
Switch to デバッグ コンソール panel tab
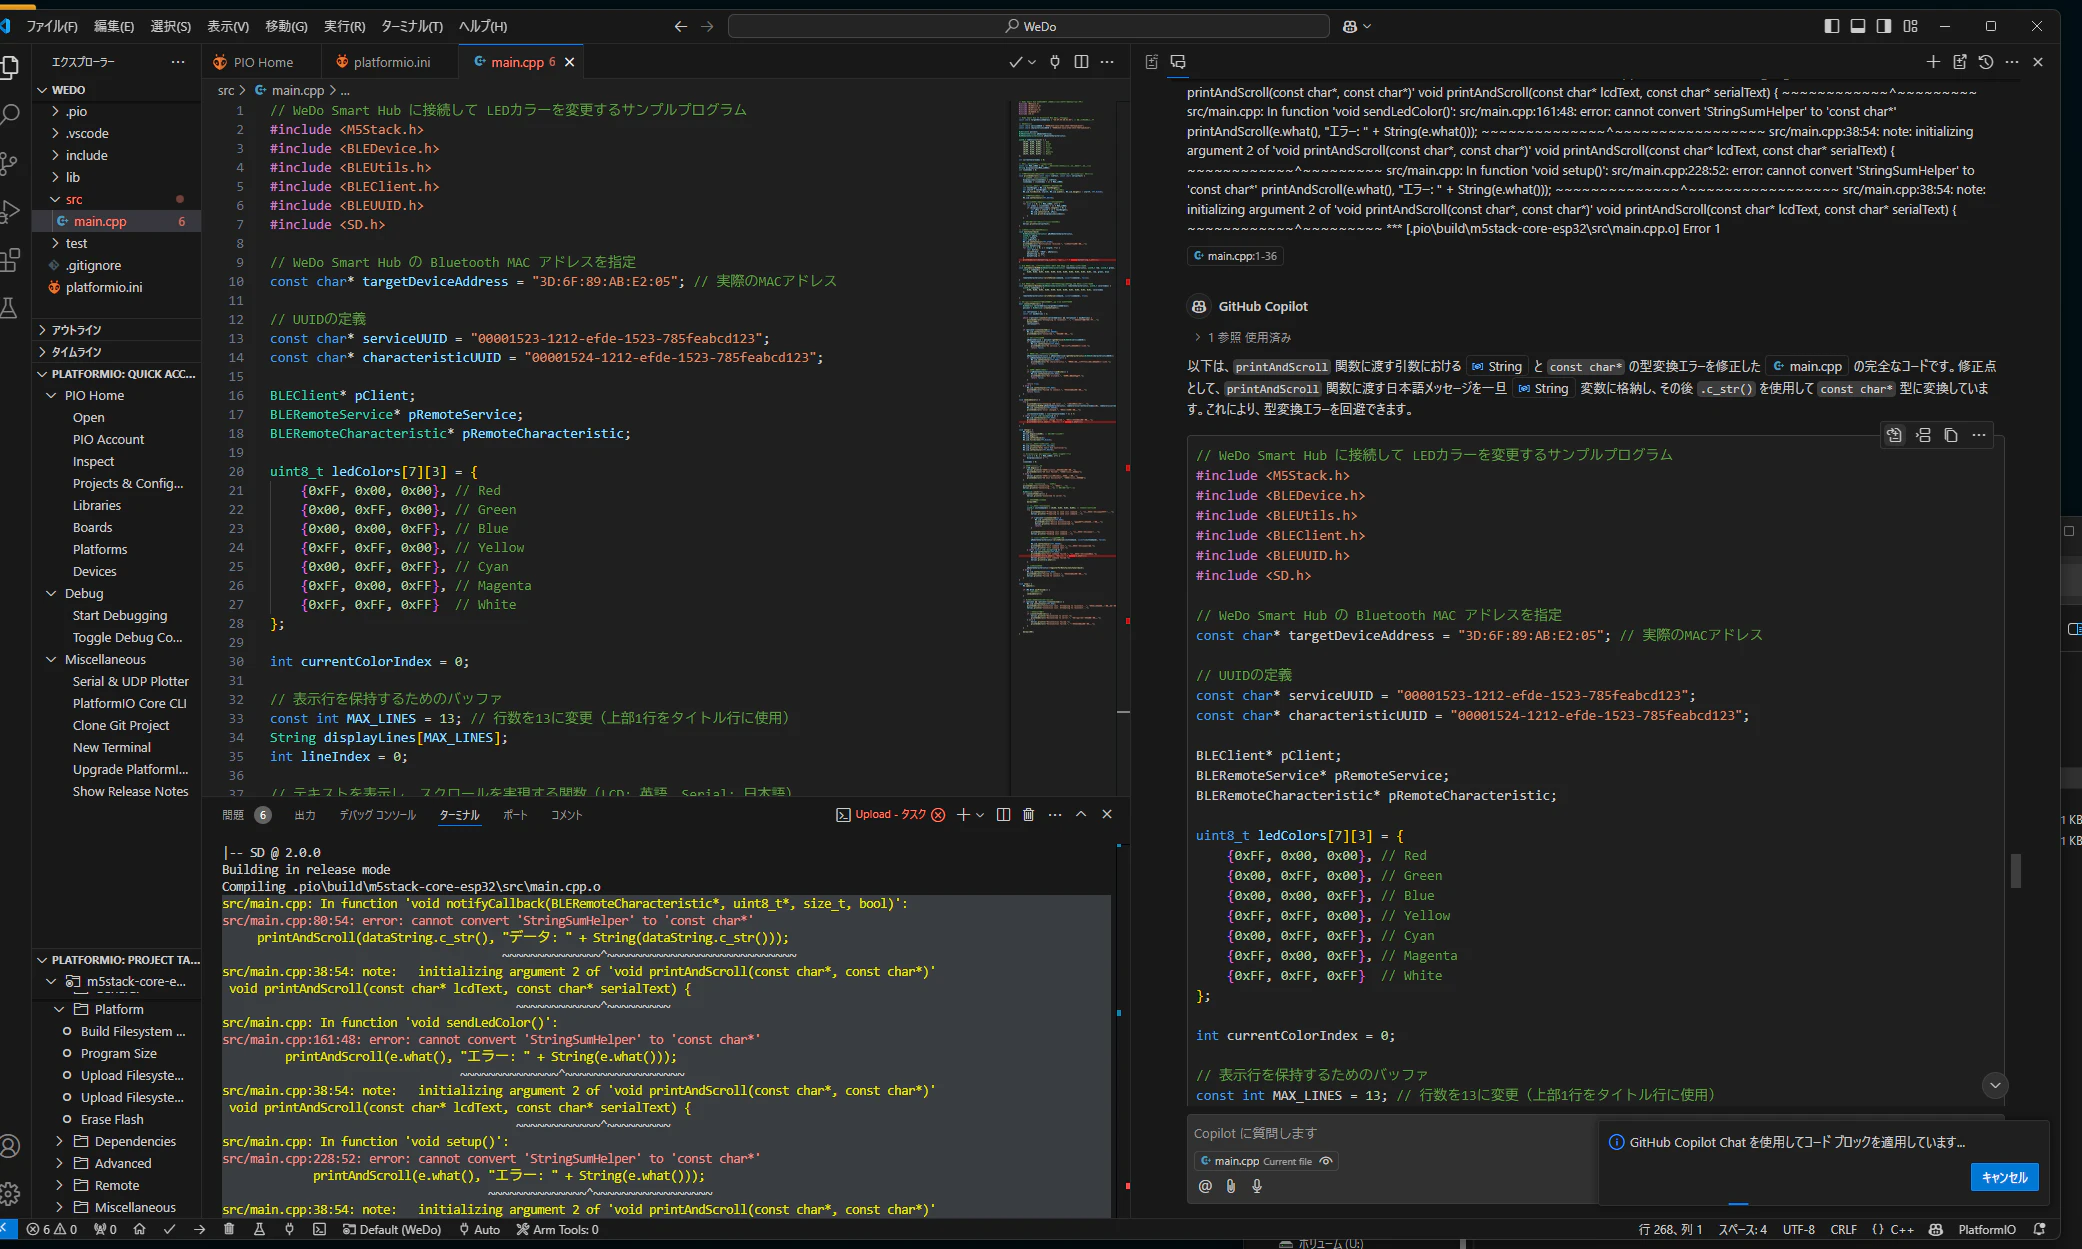pos(377,814)
